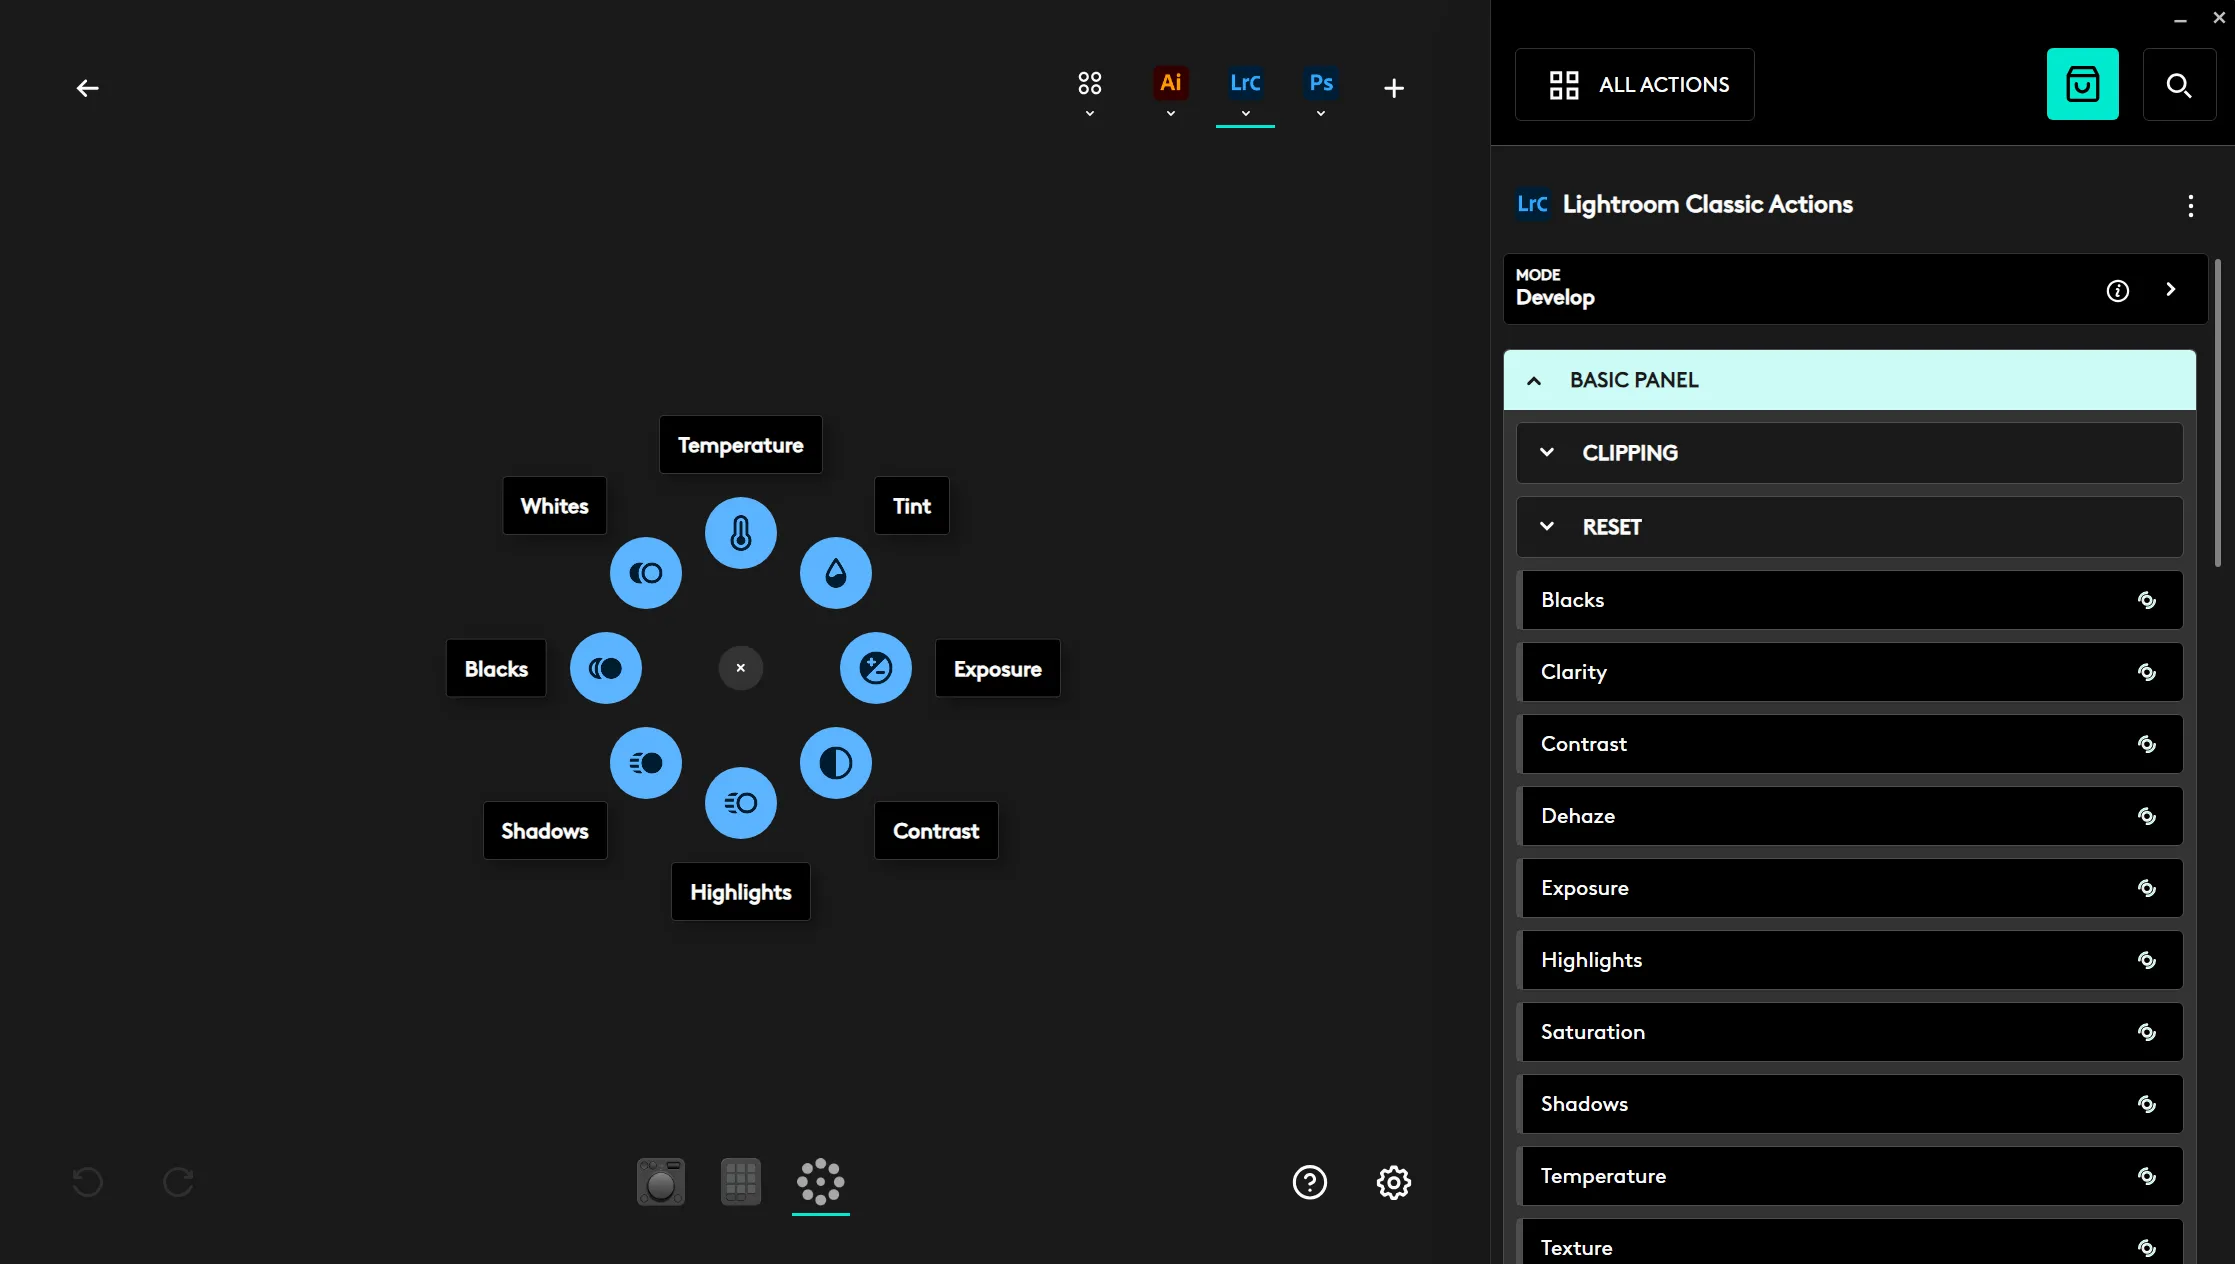
Task: Open the marketplace bag icon
Action: point(2082,84)
